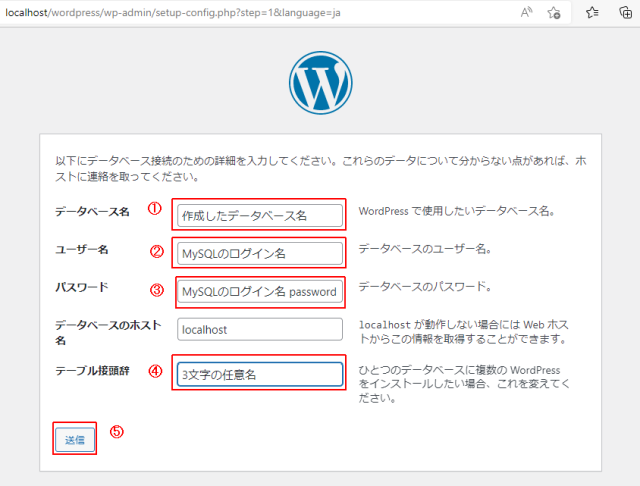Click the table prefix help description text

tap(464, 384)
